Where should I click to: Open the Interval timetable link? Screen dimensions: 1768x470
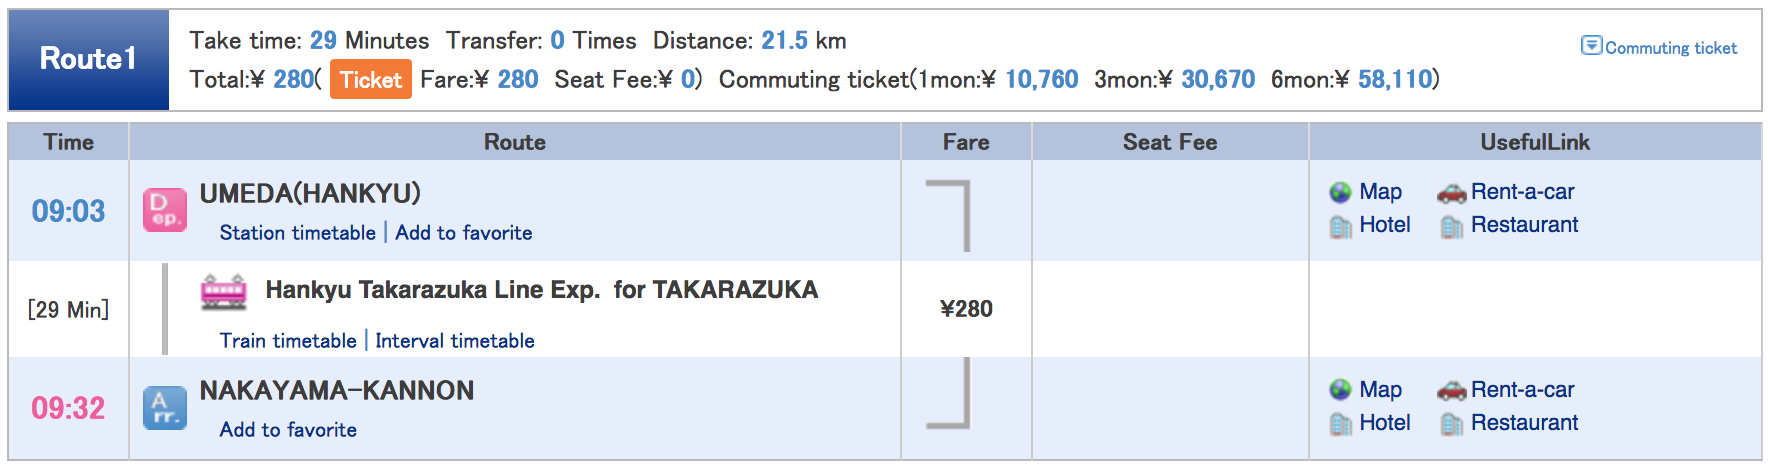(x=455, y=341)
